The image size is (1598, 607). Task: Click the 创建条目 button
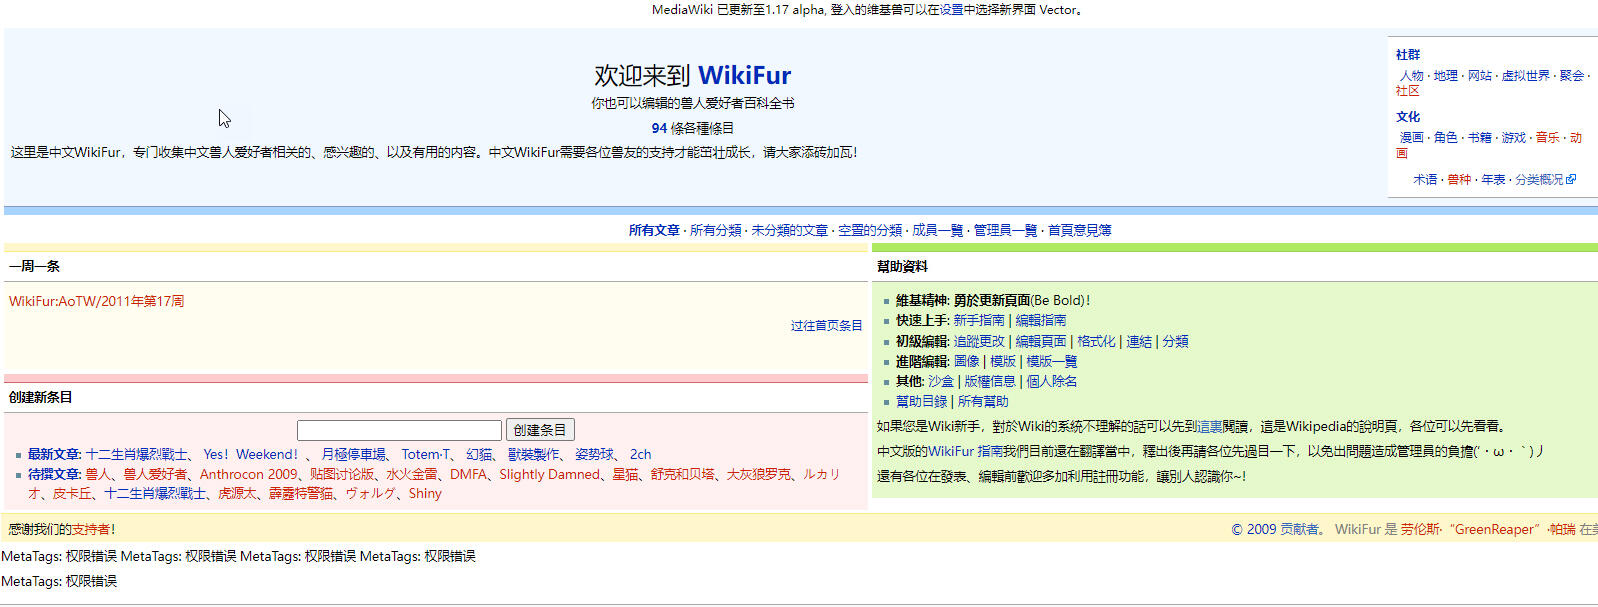[539, 430]
